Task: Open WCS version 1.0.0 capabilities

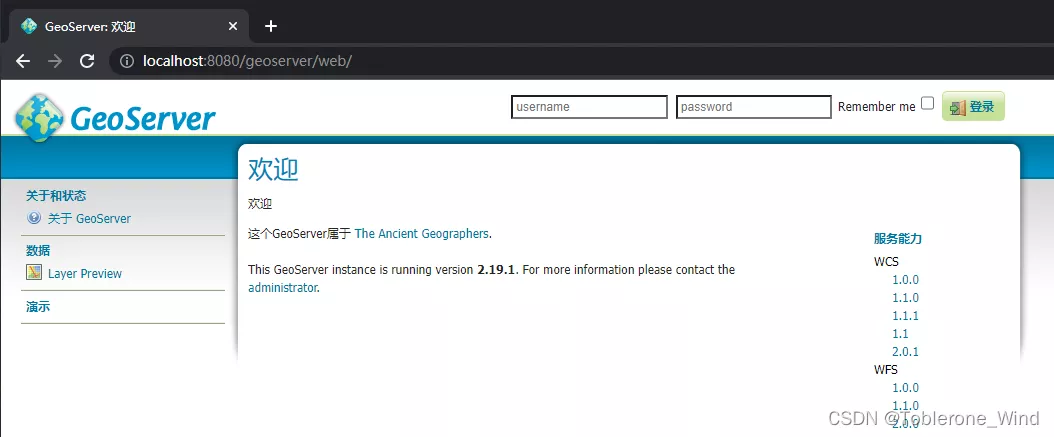Action: click(905, 280)
